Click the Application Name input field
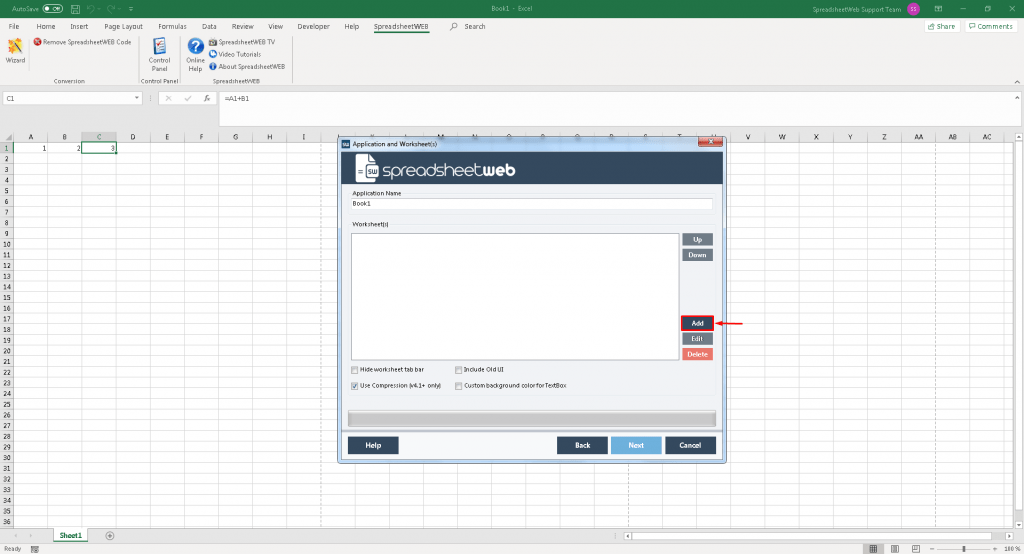Viewport: 1024px width, 554px height. [532, 204]
